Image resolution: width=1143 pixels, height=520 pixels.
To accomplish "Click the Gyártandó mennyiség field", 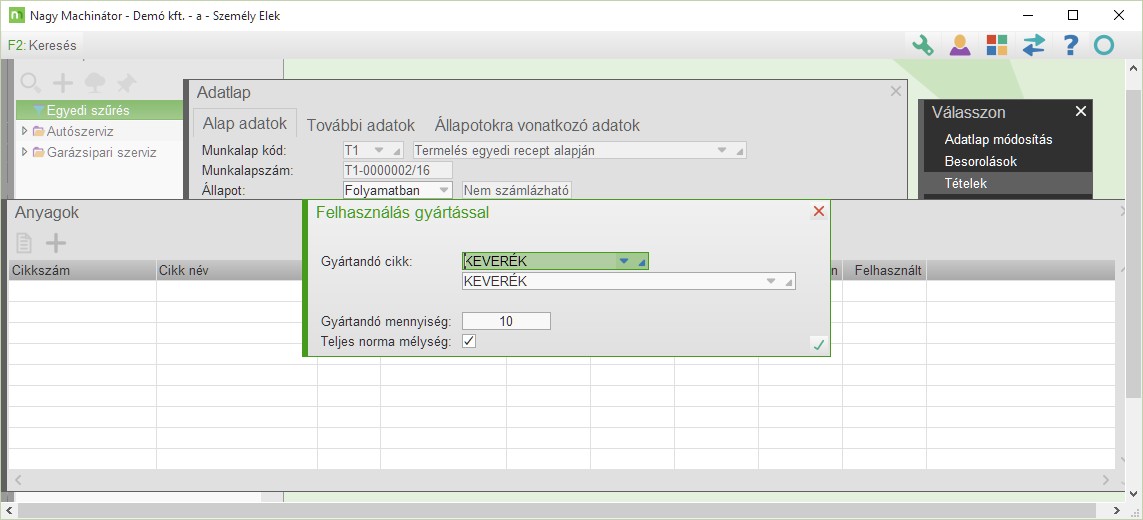I will click(x=507, y=321).
